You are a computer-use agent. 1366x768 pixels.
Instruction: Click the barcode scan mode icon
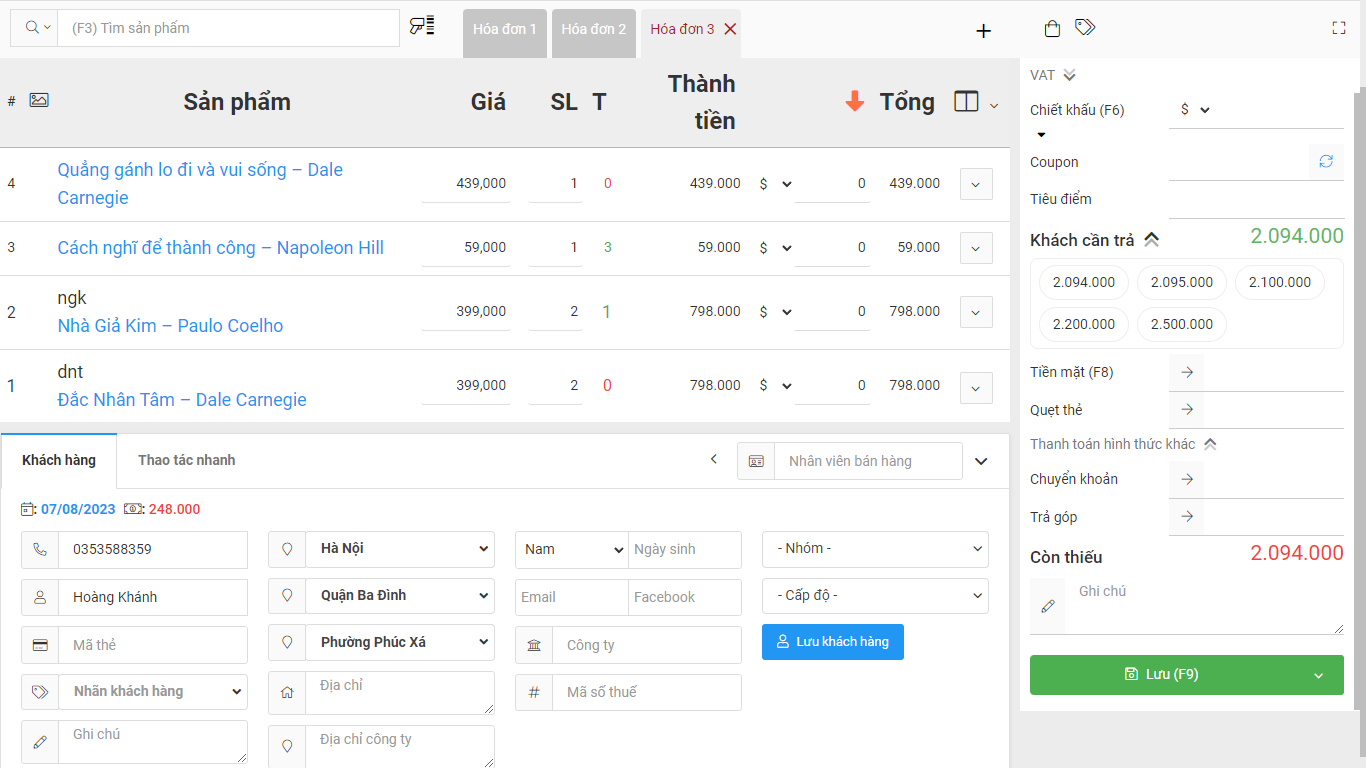pyautogui.click(x=422, y=26)
